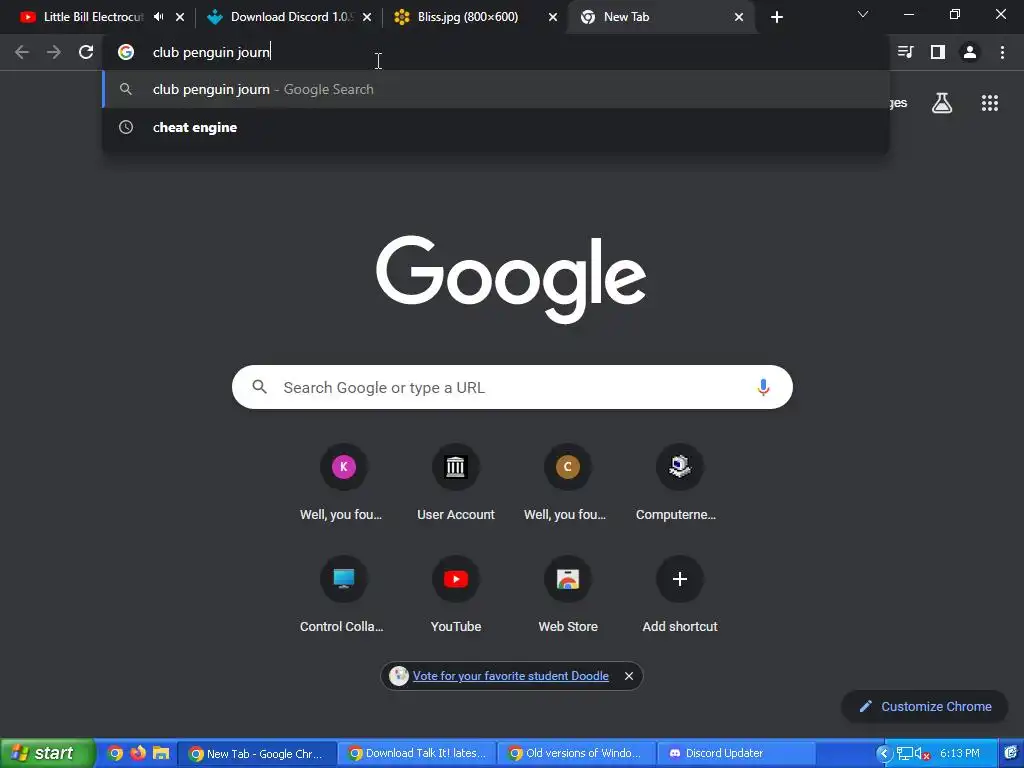Open the Google apps grid
This screenshot has width=1024, height=768.
pyautogui.click(x=990, y=103)
